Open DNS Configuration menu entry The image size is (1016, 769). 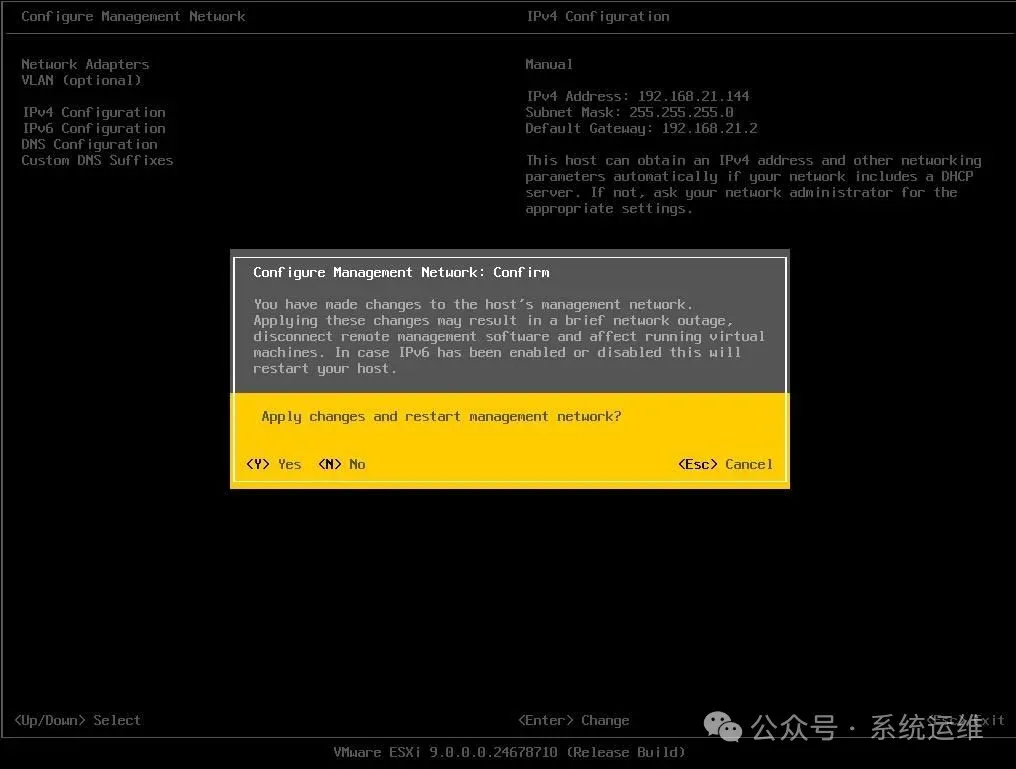(89, 144)
